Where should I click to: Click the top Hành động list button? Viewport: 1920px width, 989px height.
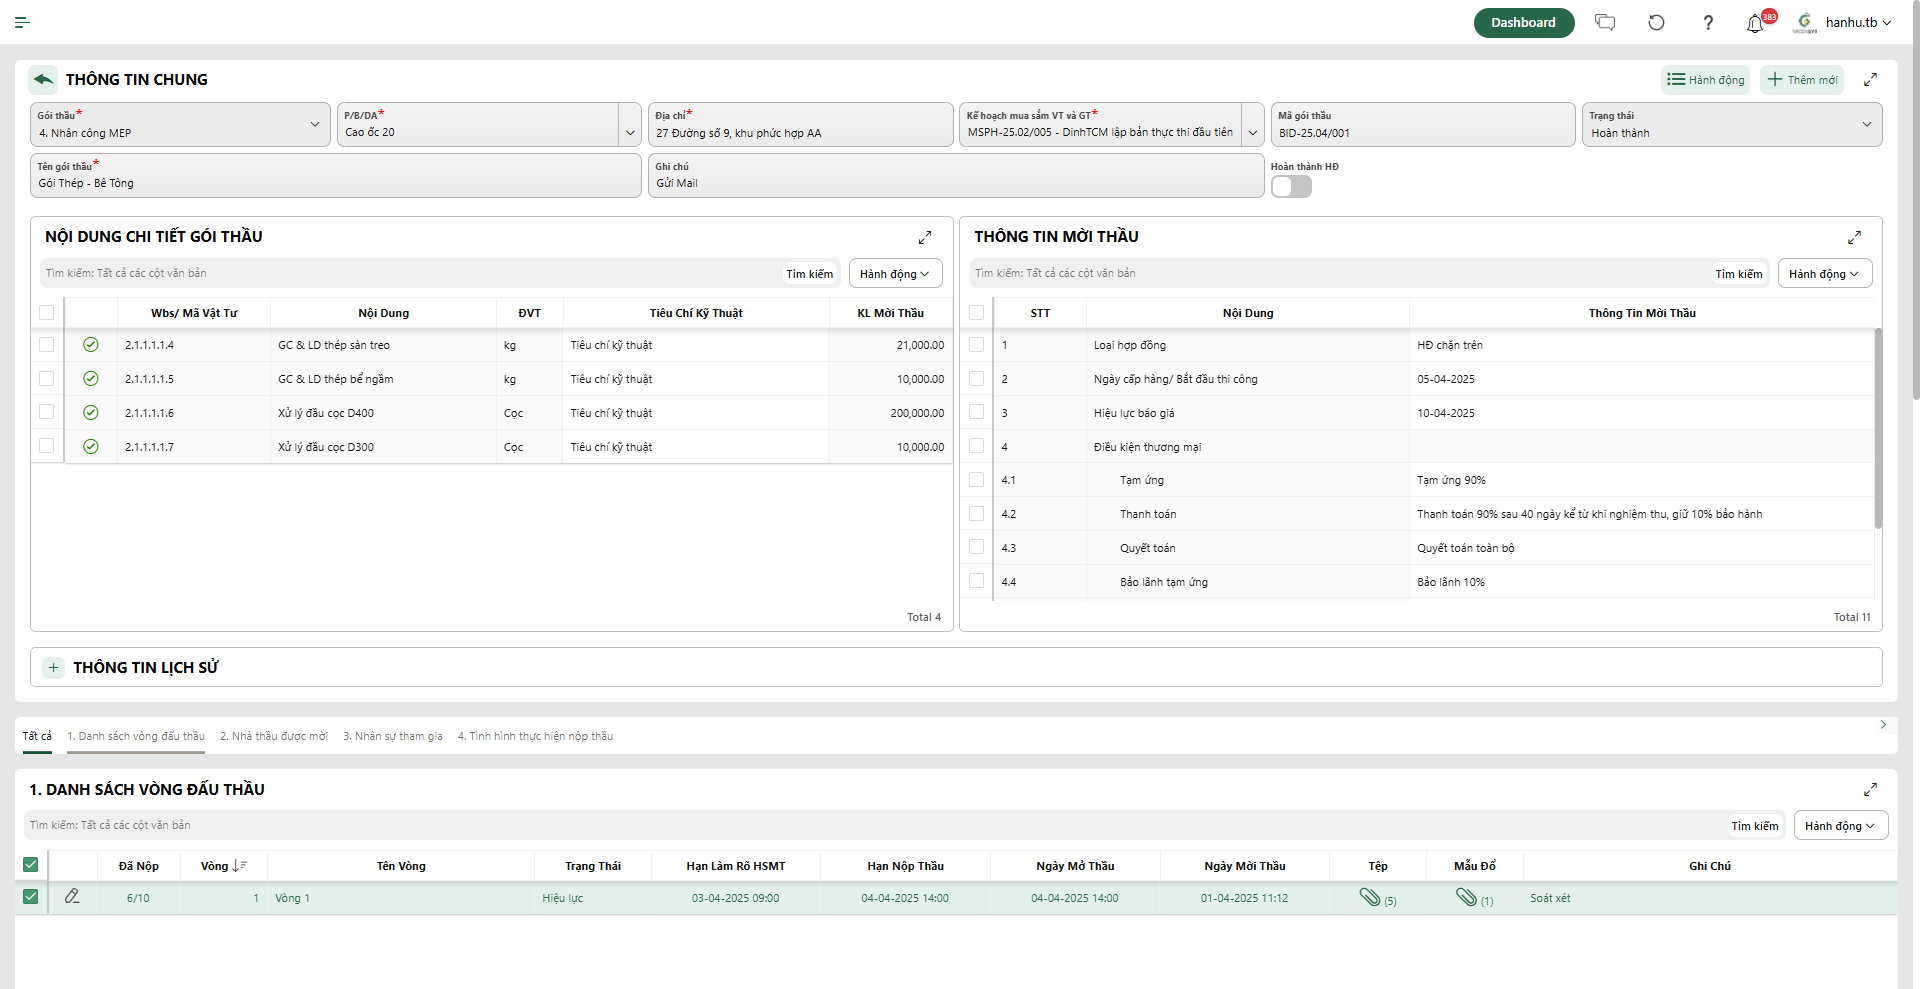point(1705,80)
